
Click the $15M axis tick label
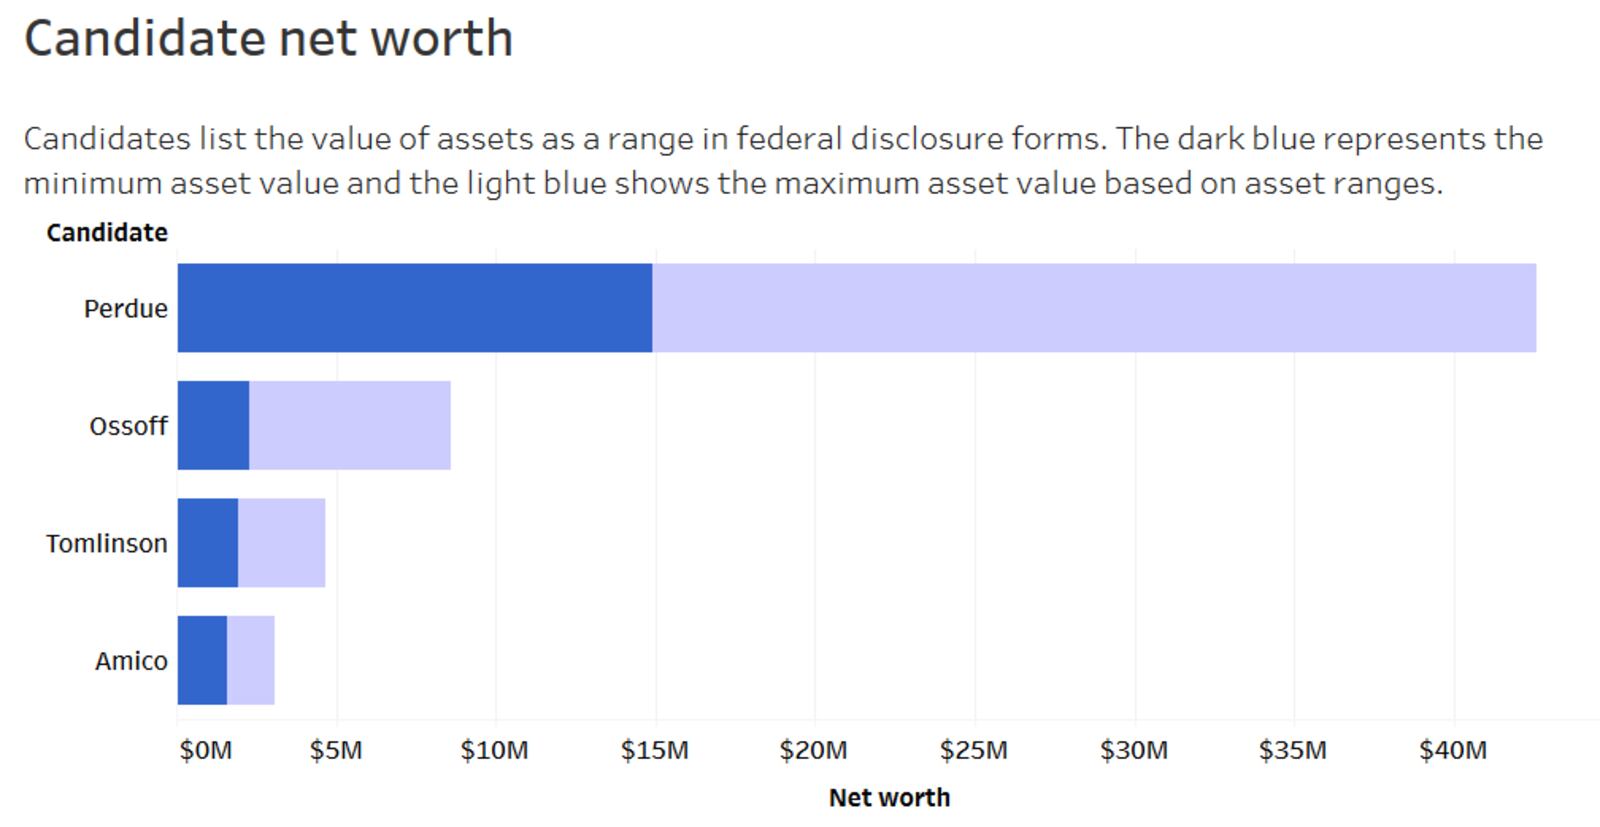coord(654,750)
